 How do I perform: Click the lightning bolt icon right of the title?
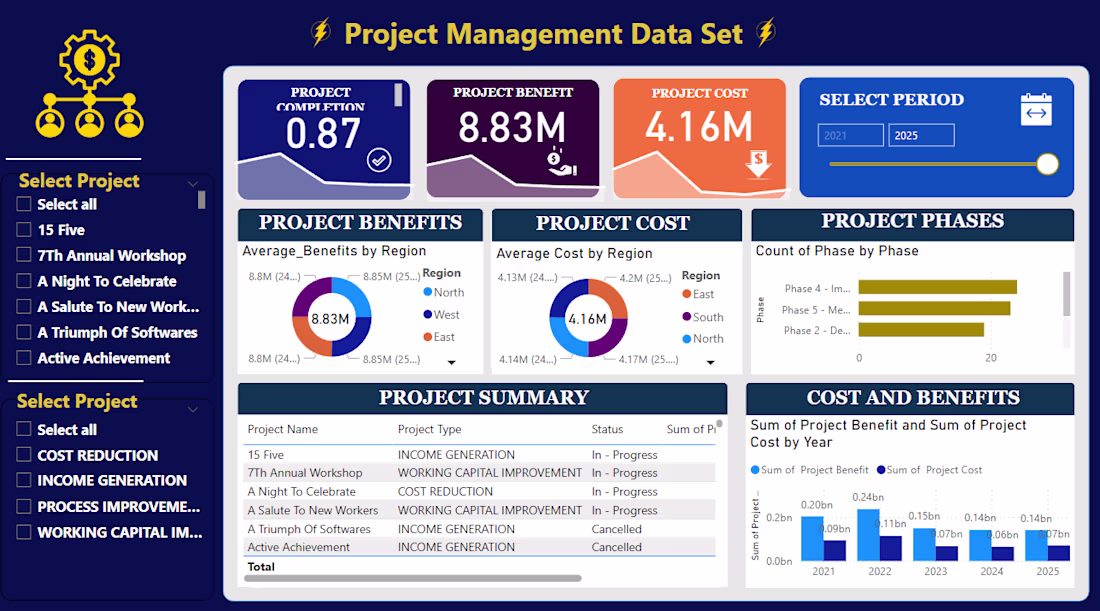click(x=766, y=32)
